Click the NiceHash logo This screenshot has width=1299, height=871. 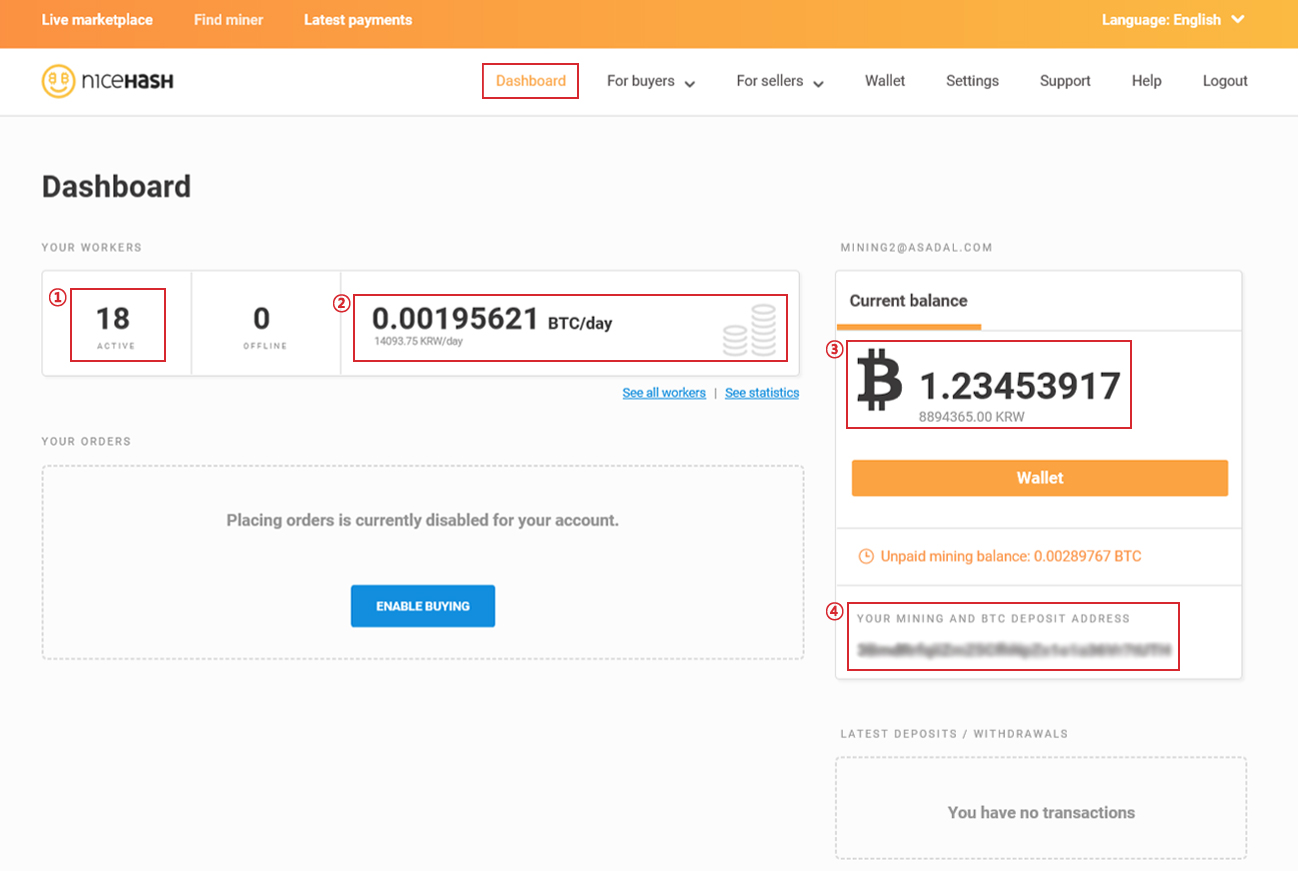[108, 81]
